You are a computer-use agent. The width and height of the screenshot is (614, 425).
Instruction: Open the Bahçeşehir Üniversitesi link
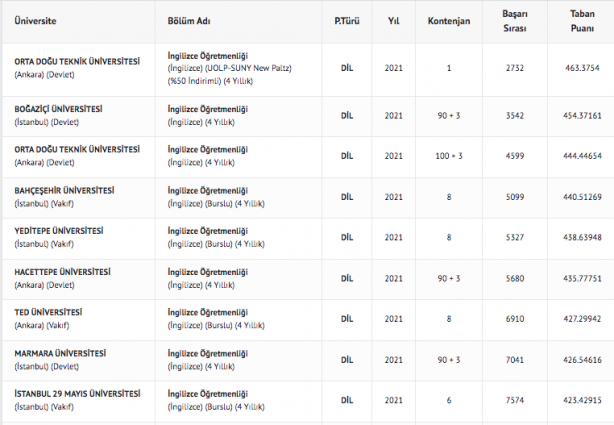[x=64, y=190]
